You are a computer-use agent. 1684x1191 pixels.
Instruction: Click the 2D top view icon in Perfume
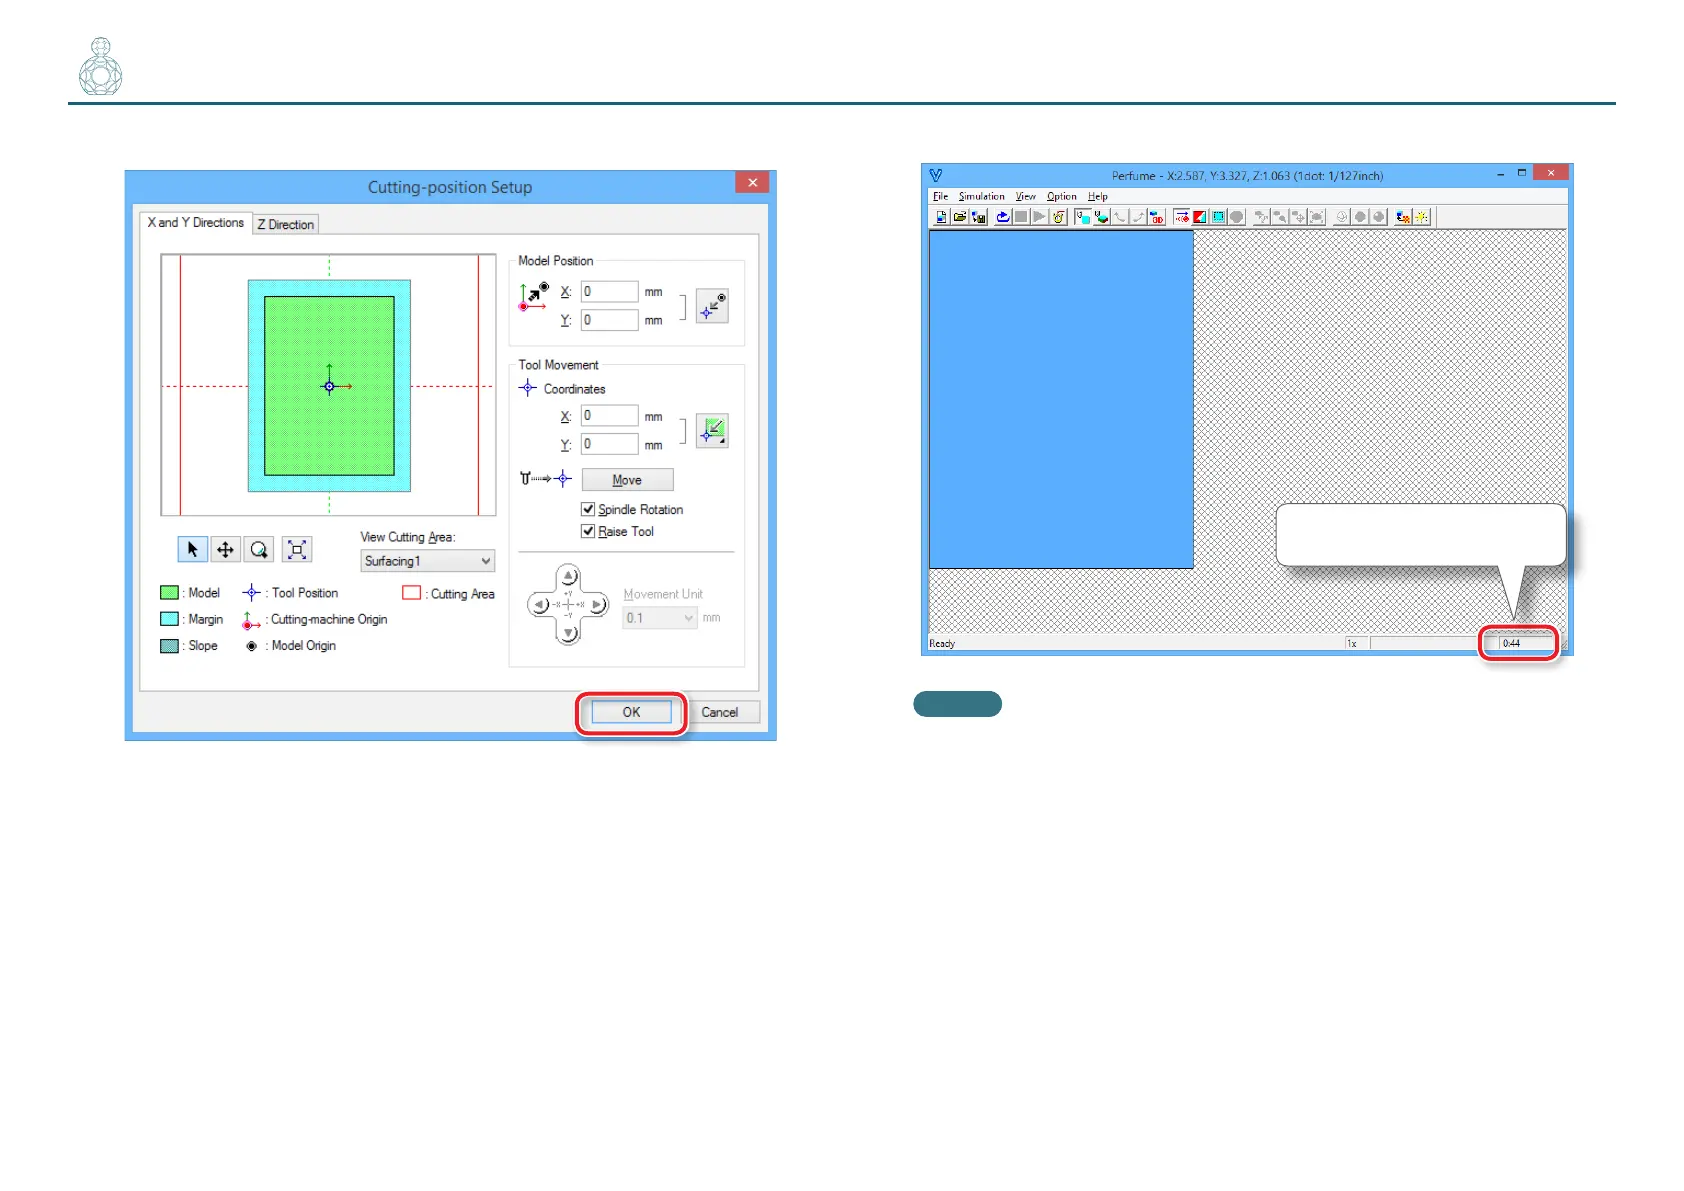tap(1083, 217)
